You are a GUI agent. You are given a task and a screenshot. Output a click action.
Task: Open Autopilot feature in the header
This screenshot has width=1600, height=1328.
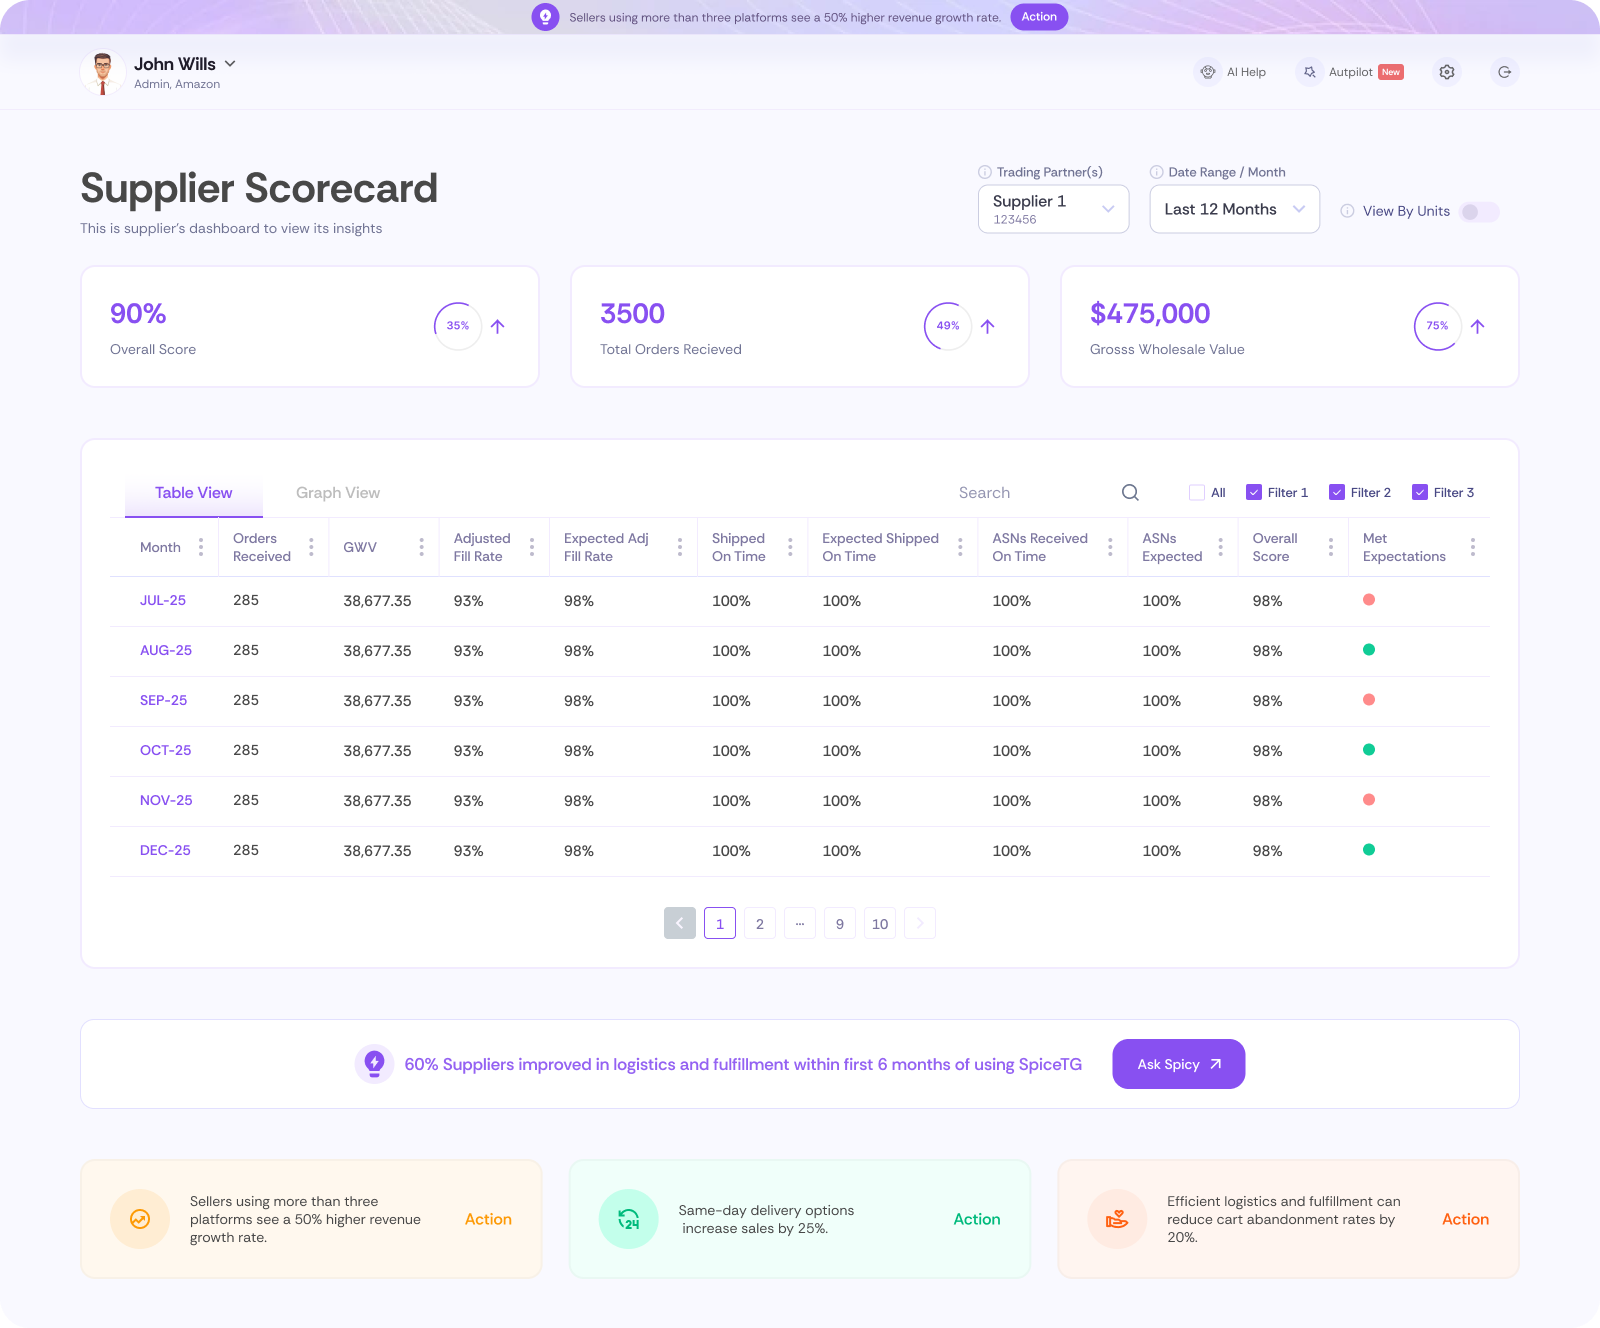coord(1350,72)
